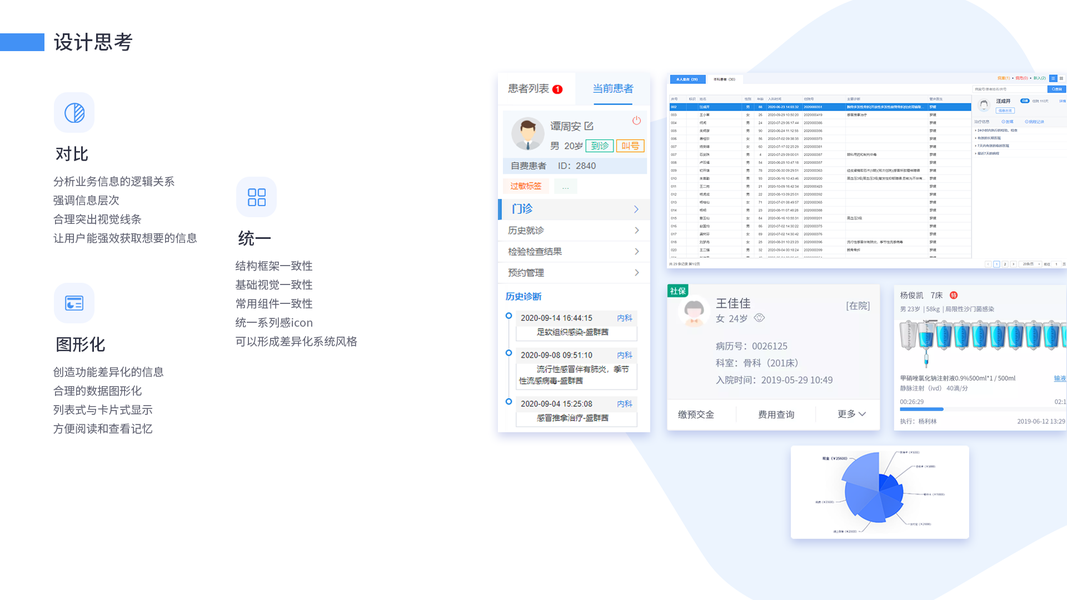Toggle the eye icon beside 女 24岁
1067x600 pixels.
pos(759,318)
